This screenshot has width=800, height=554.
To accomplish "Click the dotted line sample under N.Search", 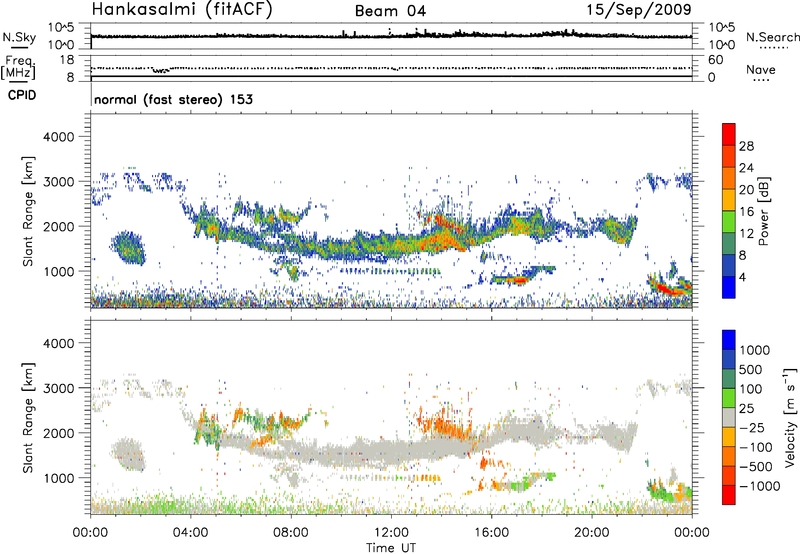I will tap(773, 48).
